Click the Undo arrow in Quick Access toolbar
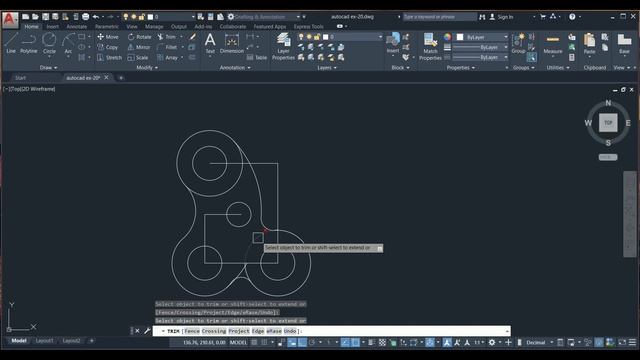Screen dimensions: 640x360 click(x=96, y=17)
